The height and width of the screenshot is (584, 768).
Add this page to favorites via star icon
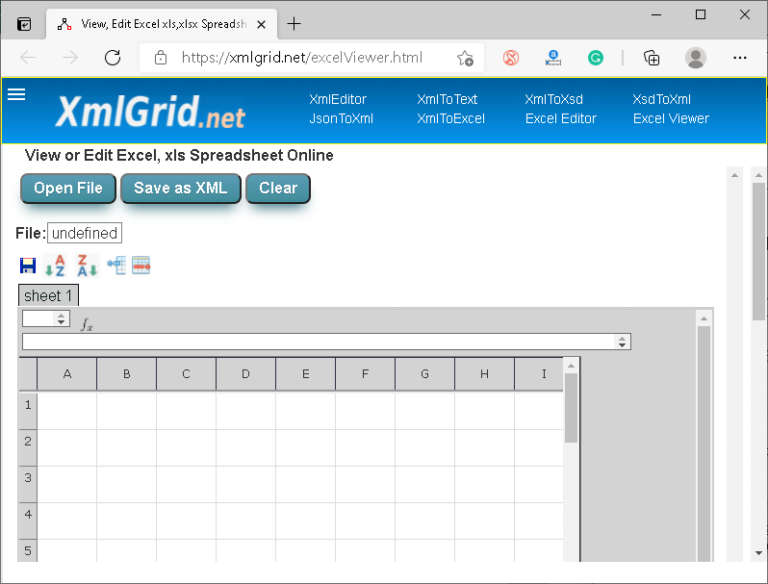(465, 58)
